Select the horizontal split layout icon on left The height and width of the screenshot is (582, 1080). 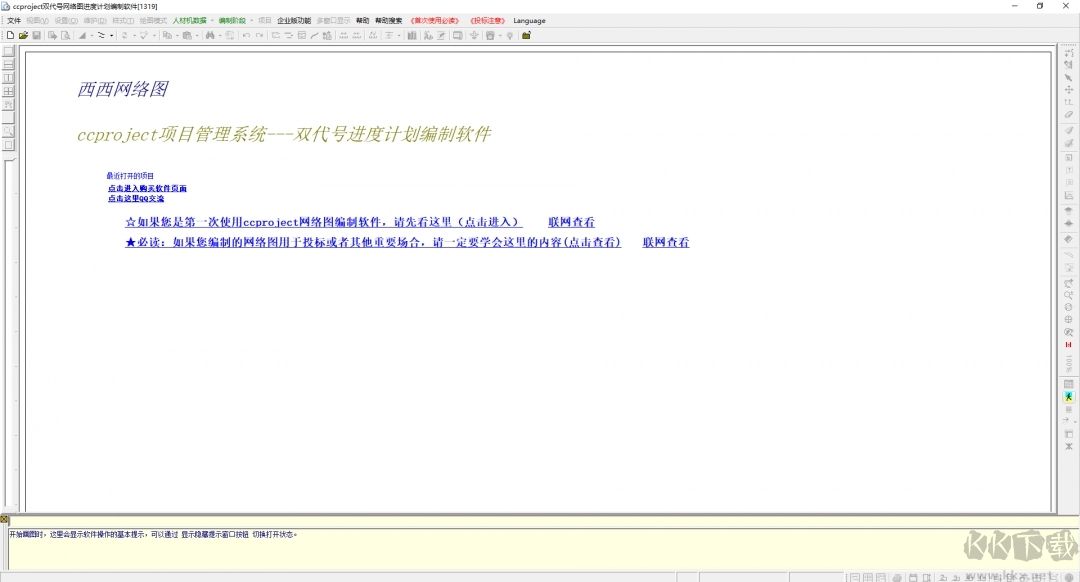click(9, 64)
